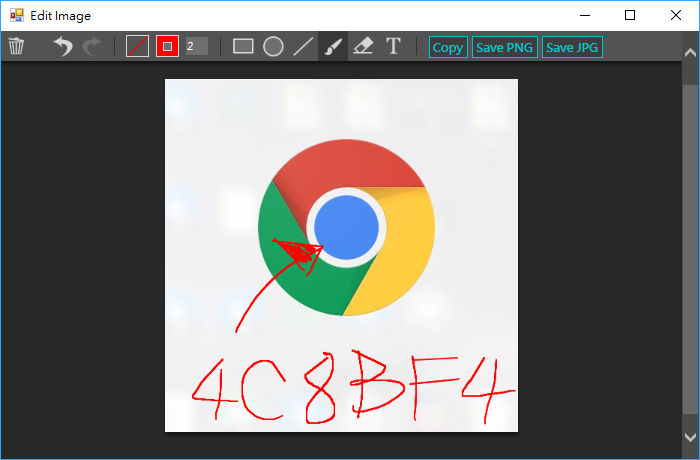
Task: Select the Brush freehand tool
Action: pos(333,46)
